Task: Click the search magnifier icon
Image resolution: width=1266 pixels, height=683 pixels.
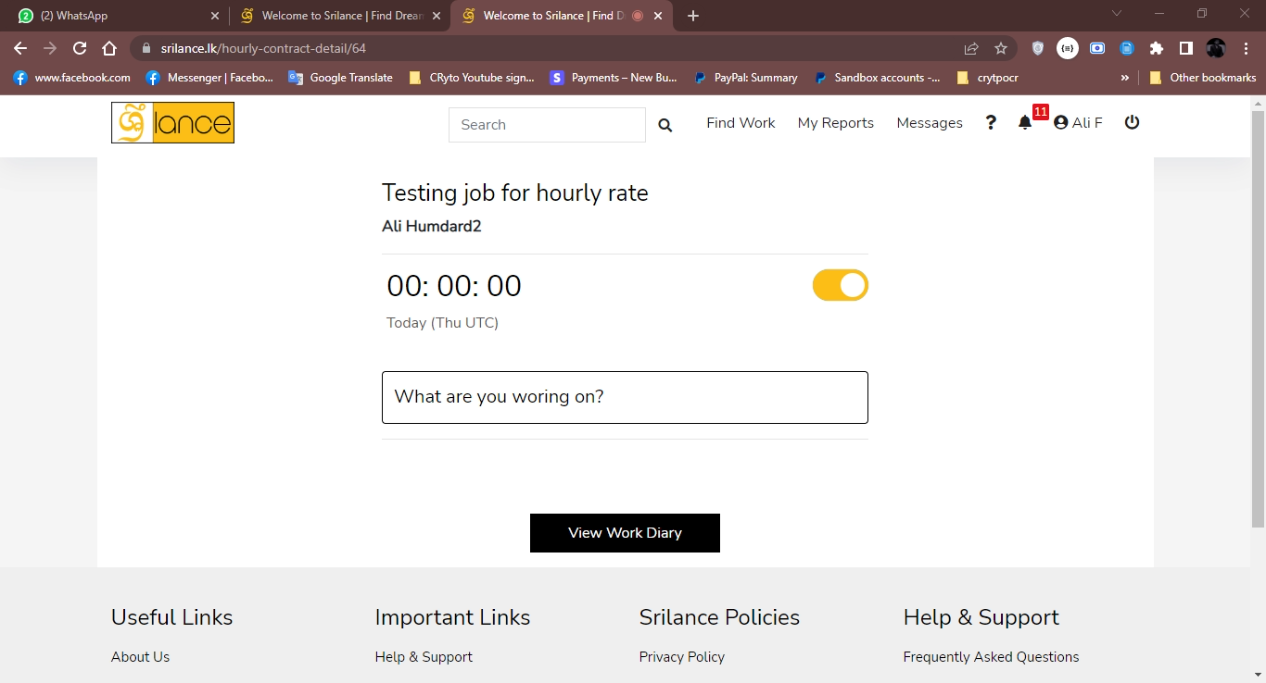Action: 665,125
